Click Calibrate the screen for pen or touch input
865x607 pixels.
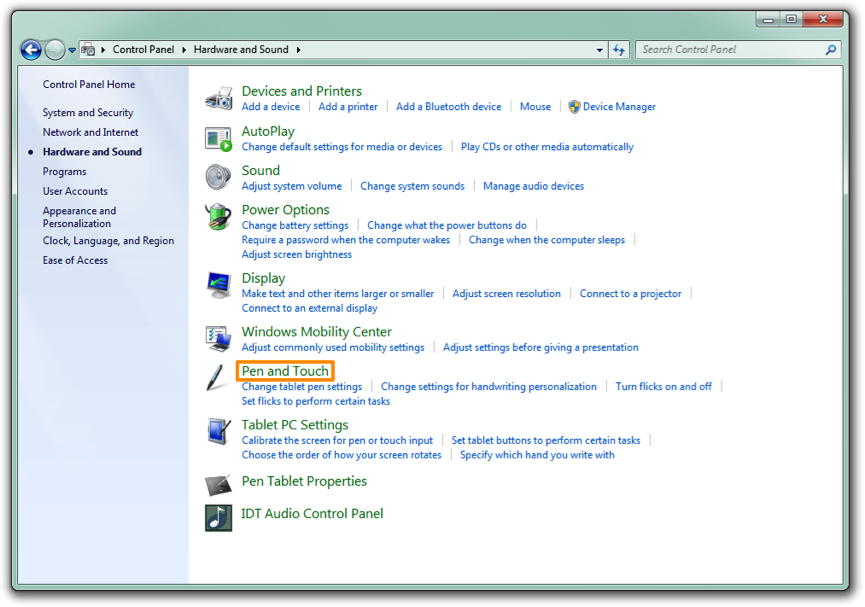tap(337, 439)
